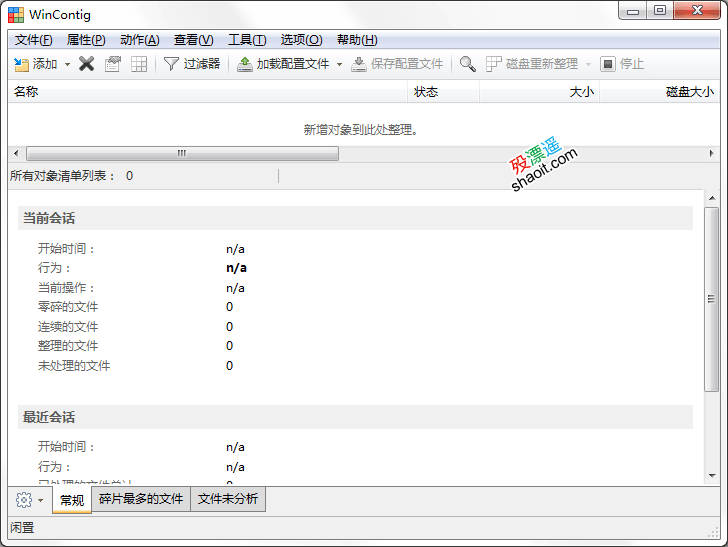
Task: Click the 闲置 status bar text
Action: [22, 528]
